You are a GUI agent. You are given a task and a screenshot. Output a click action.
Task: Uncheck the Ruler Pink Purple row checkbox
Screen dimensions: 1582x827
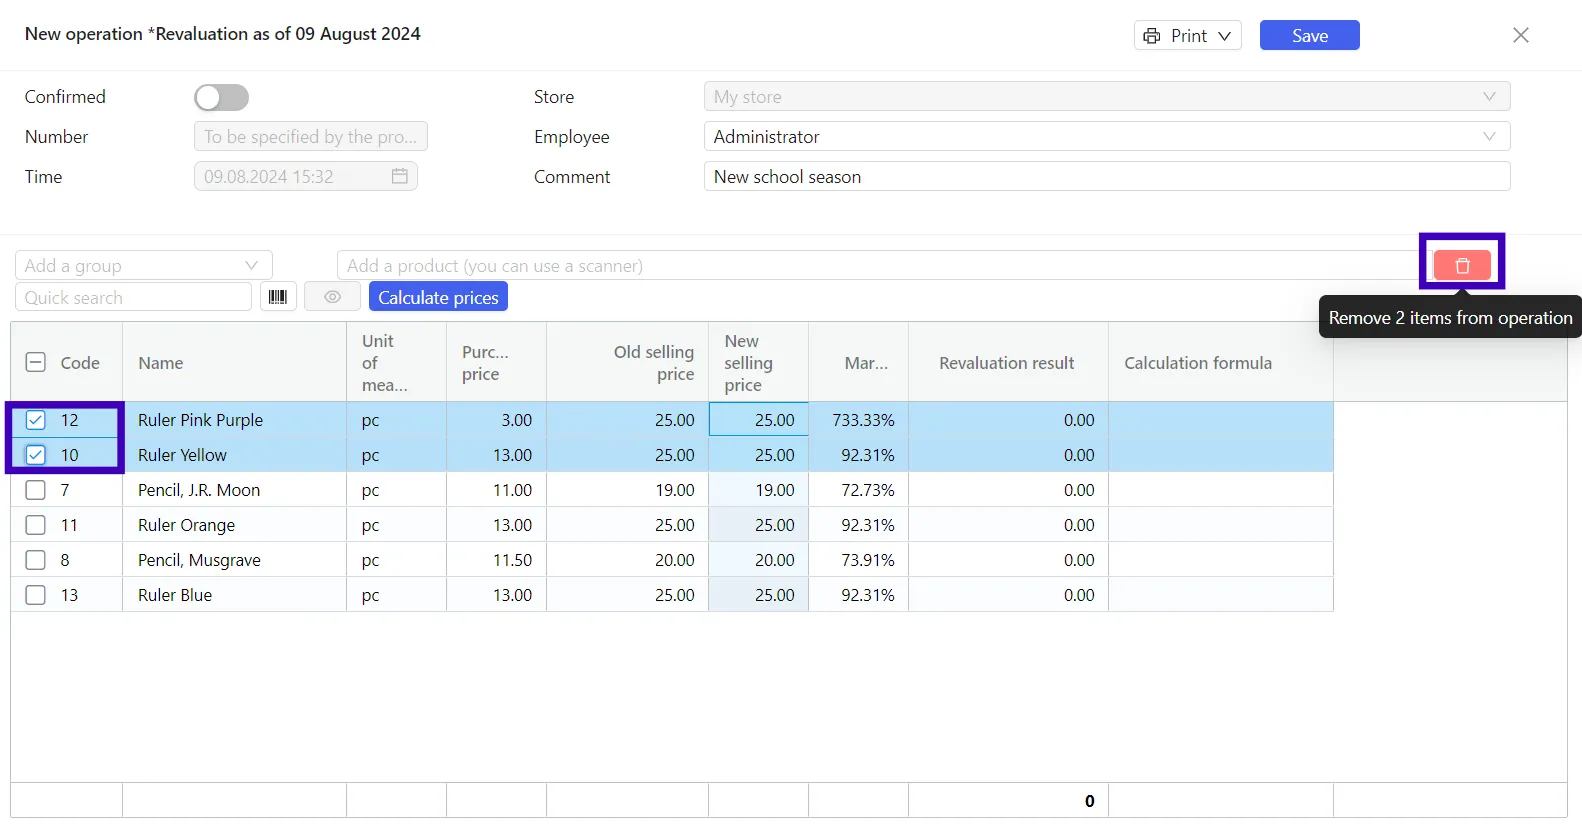click(35, 420)
